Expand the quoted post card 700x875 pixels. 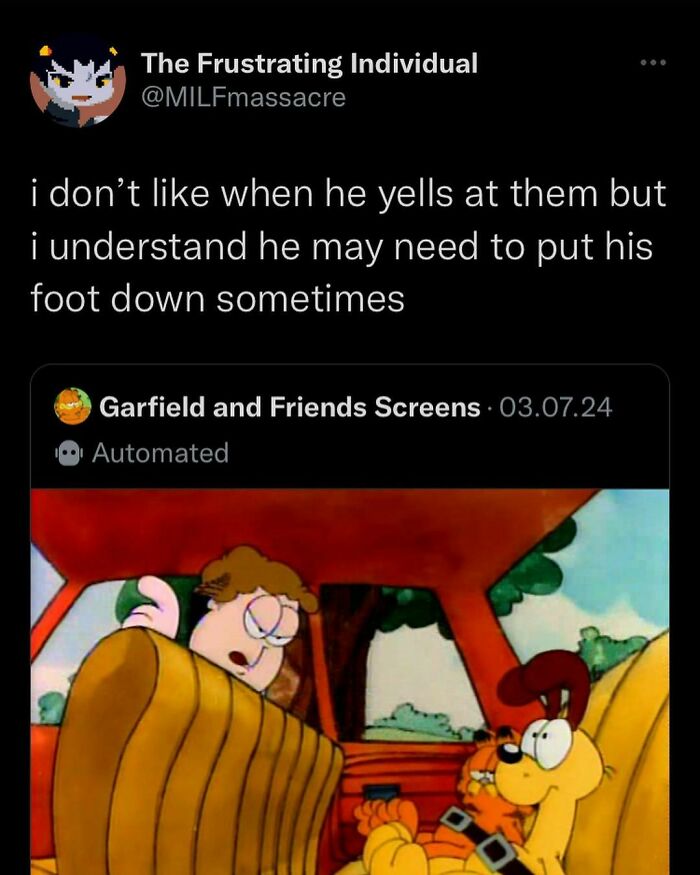pos(350,430)
